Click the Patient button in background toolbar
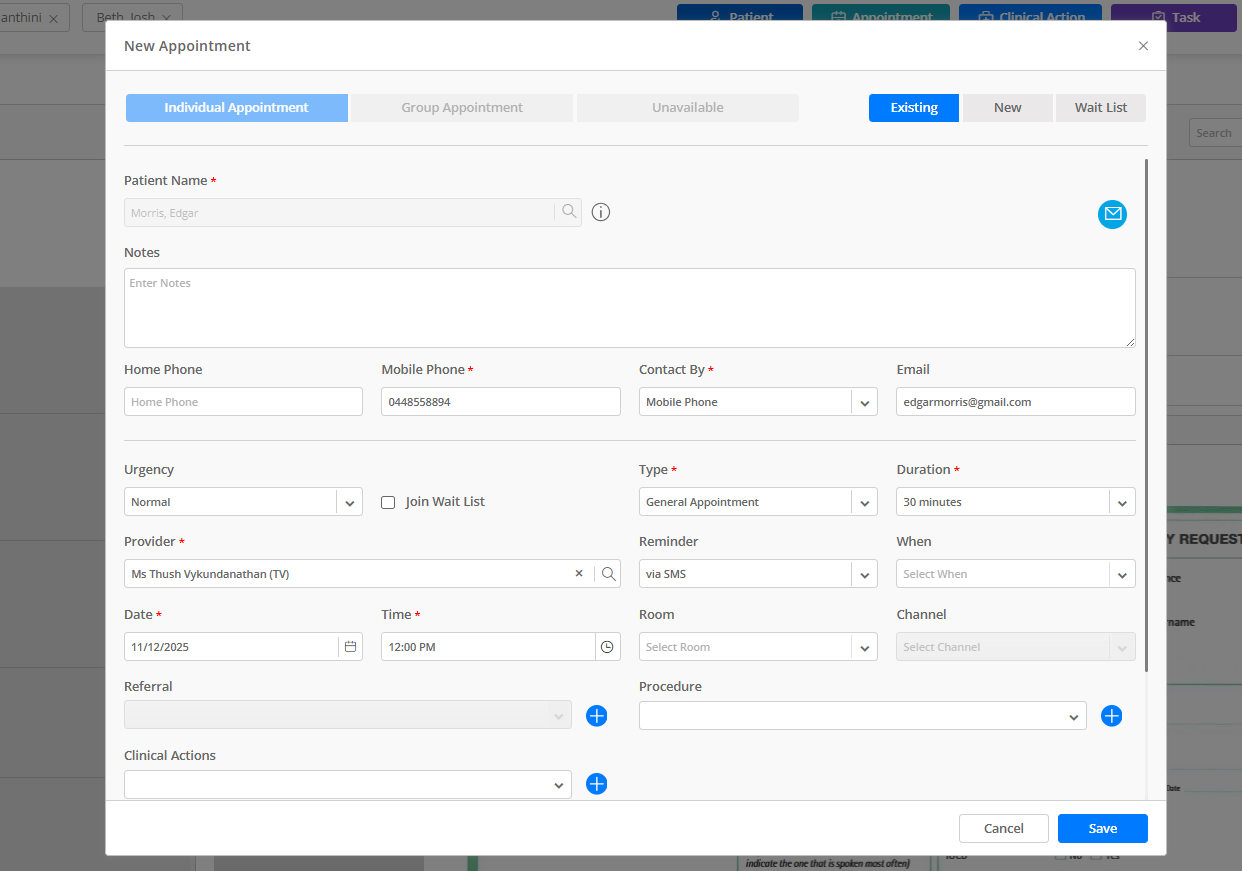The image size is (1242, 871). tap(740, 14)
